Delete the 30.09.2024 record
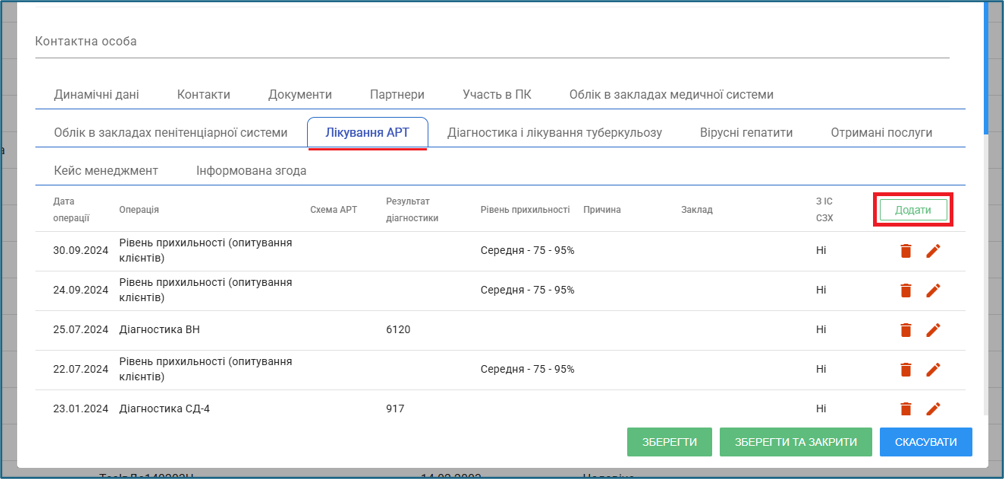 click(905, 251)
